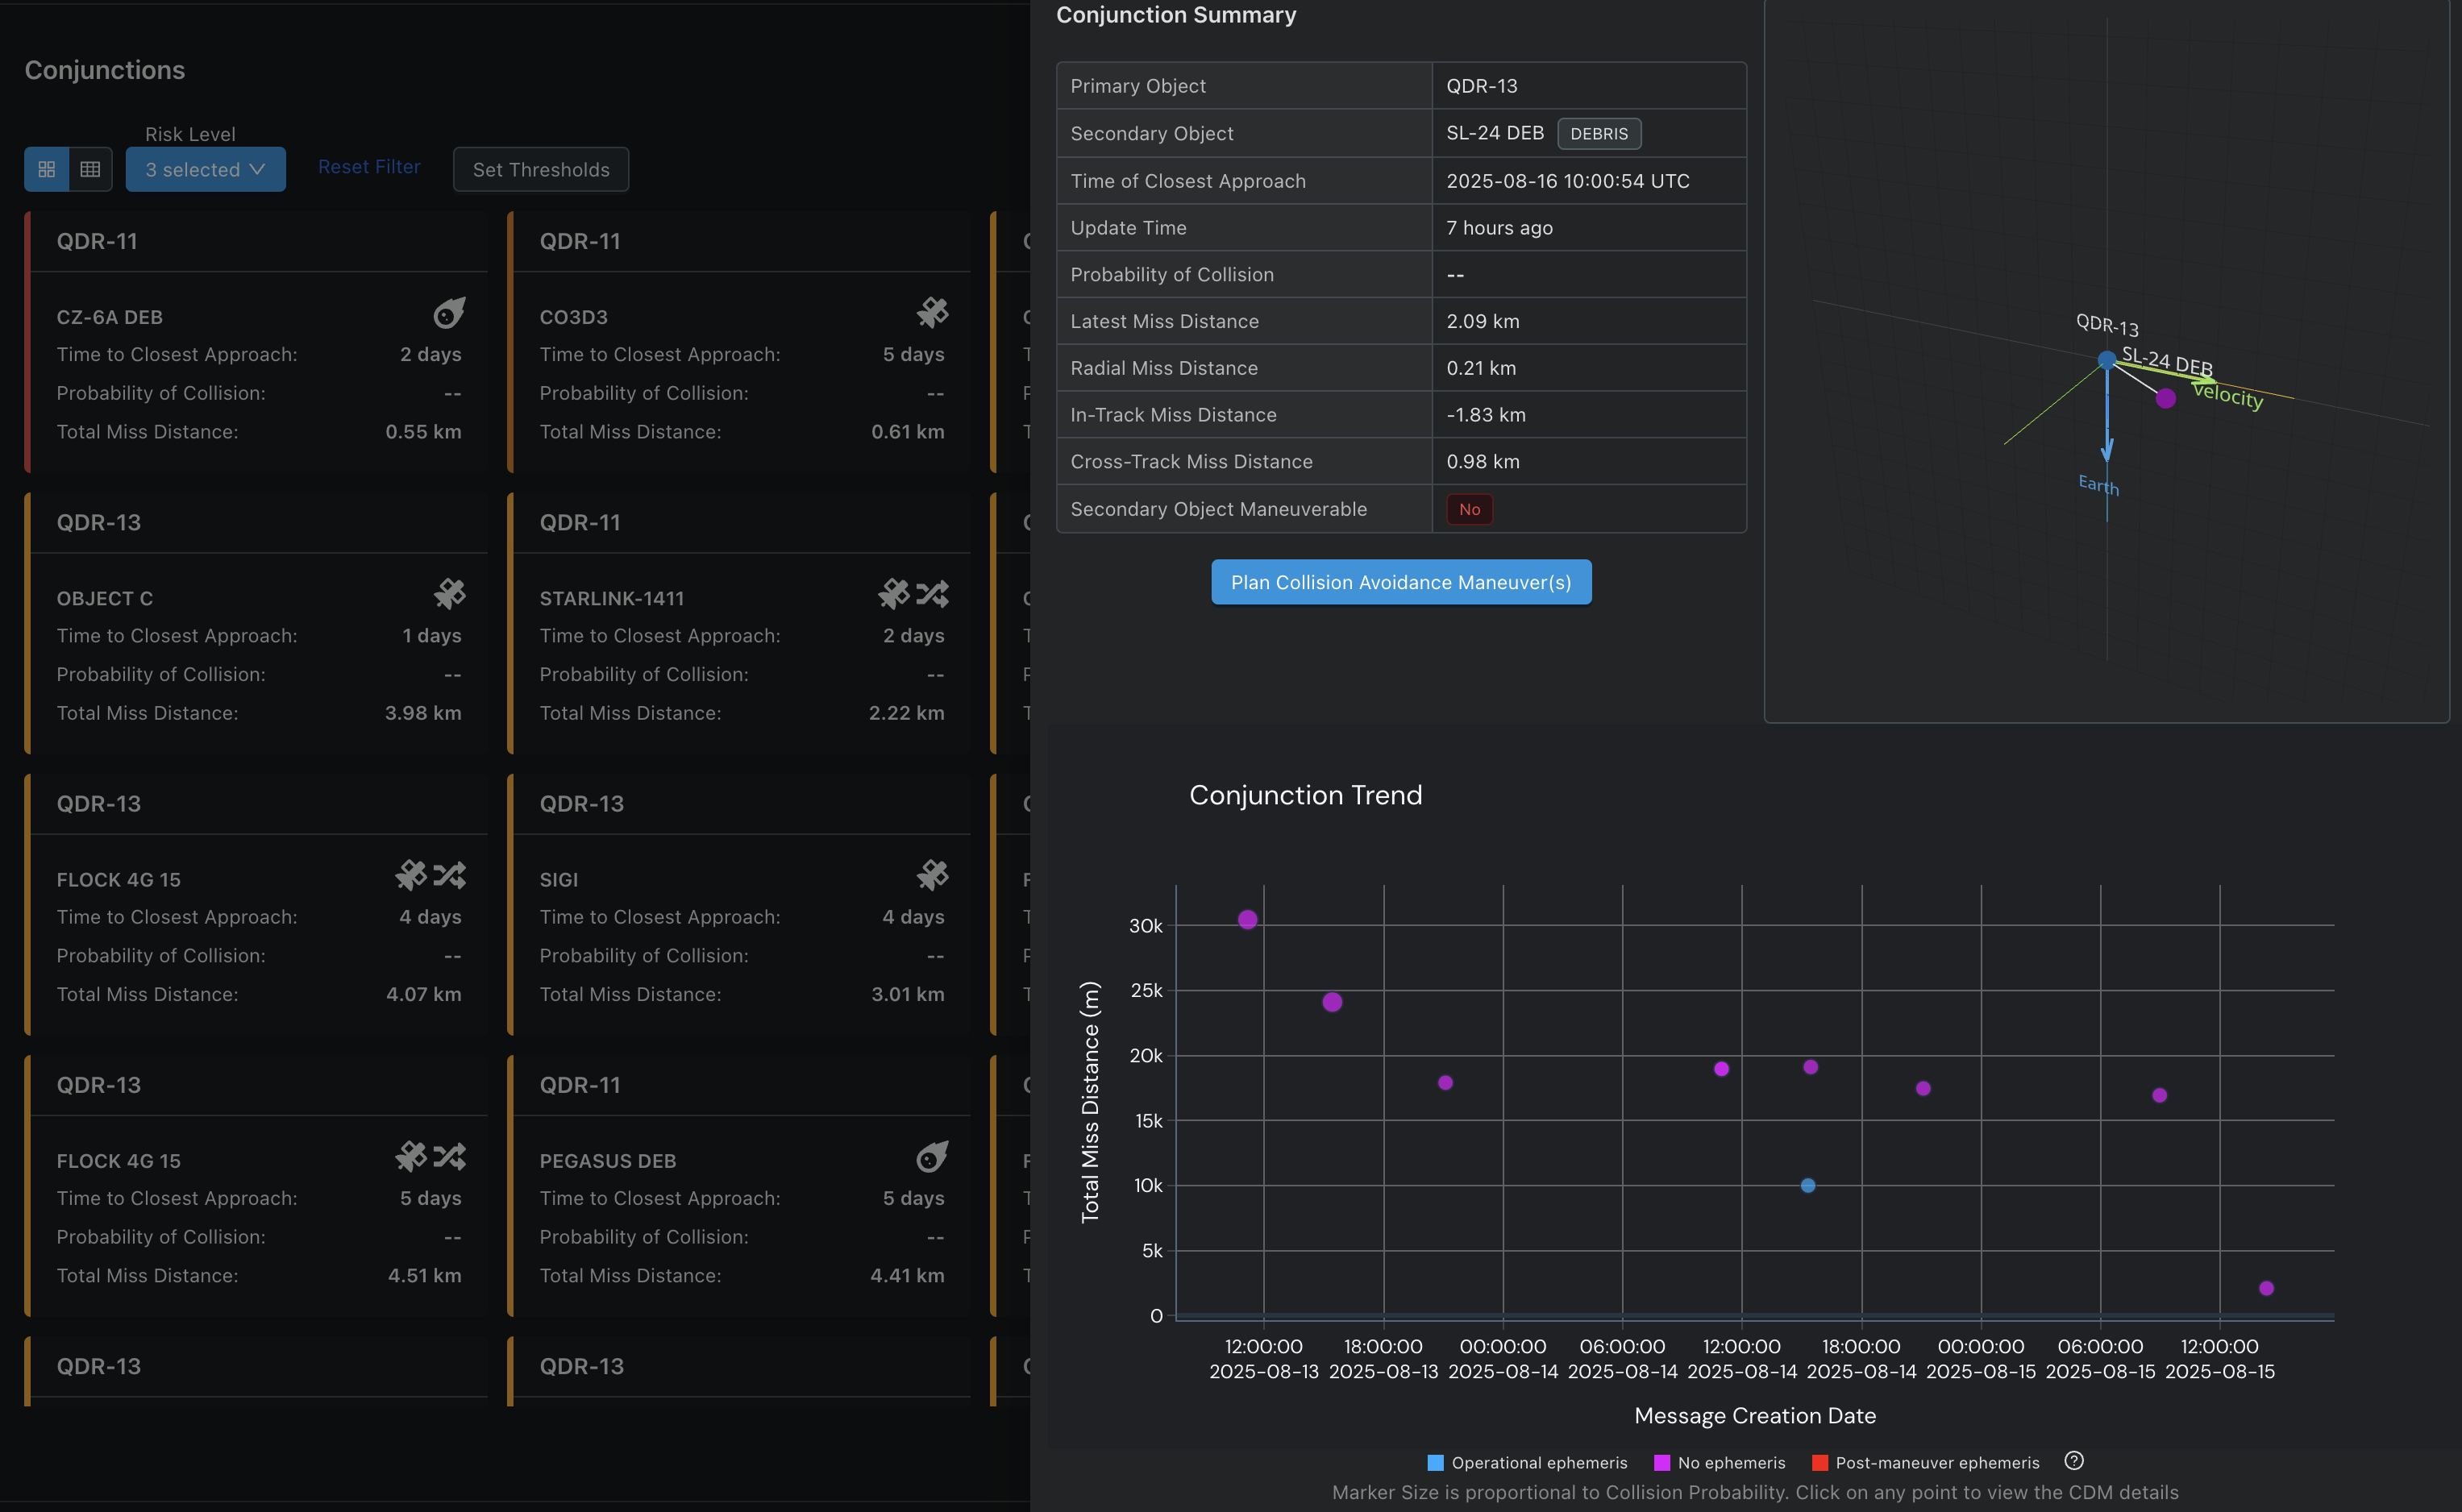Click the Reset Filter link
This screenshot has width=2462, height=1512.
pyautogui.click(x=369, y=167)
